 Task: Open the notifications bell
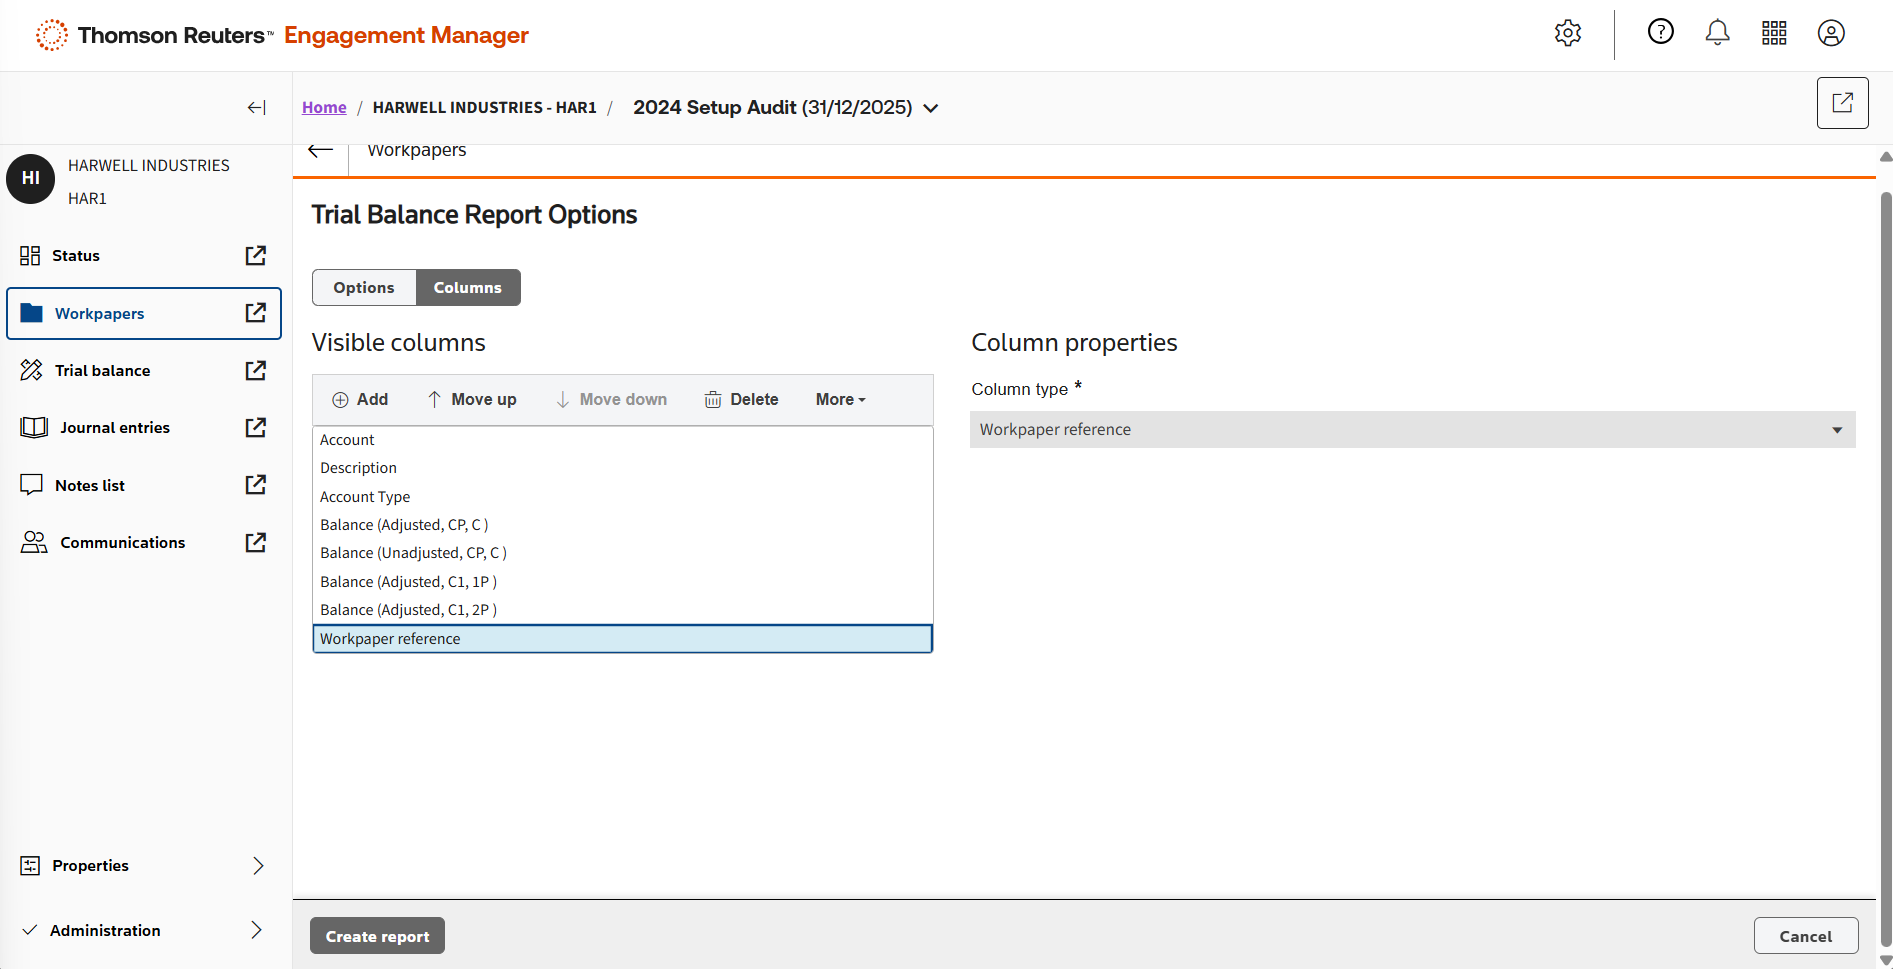coord(1717,33)
